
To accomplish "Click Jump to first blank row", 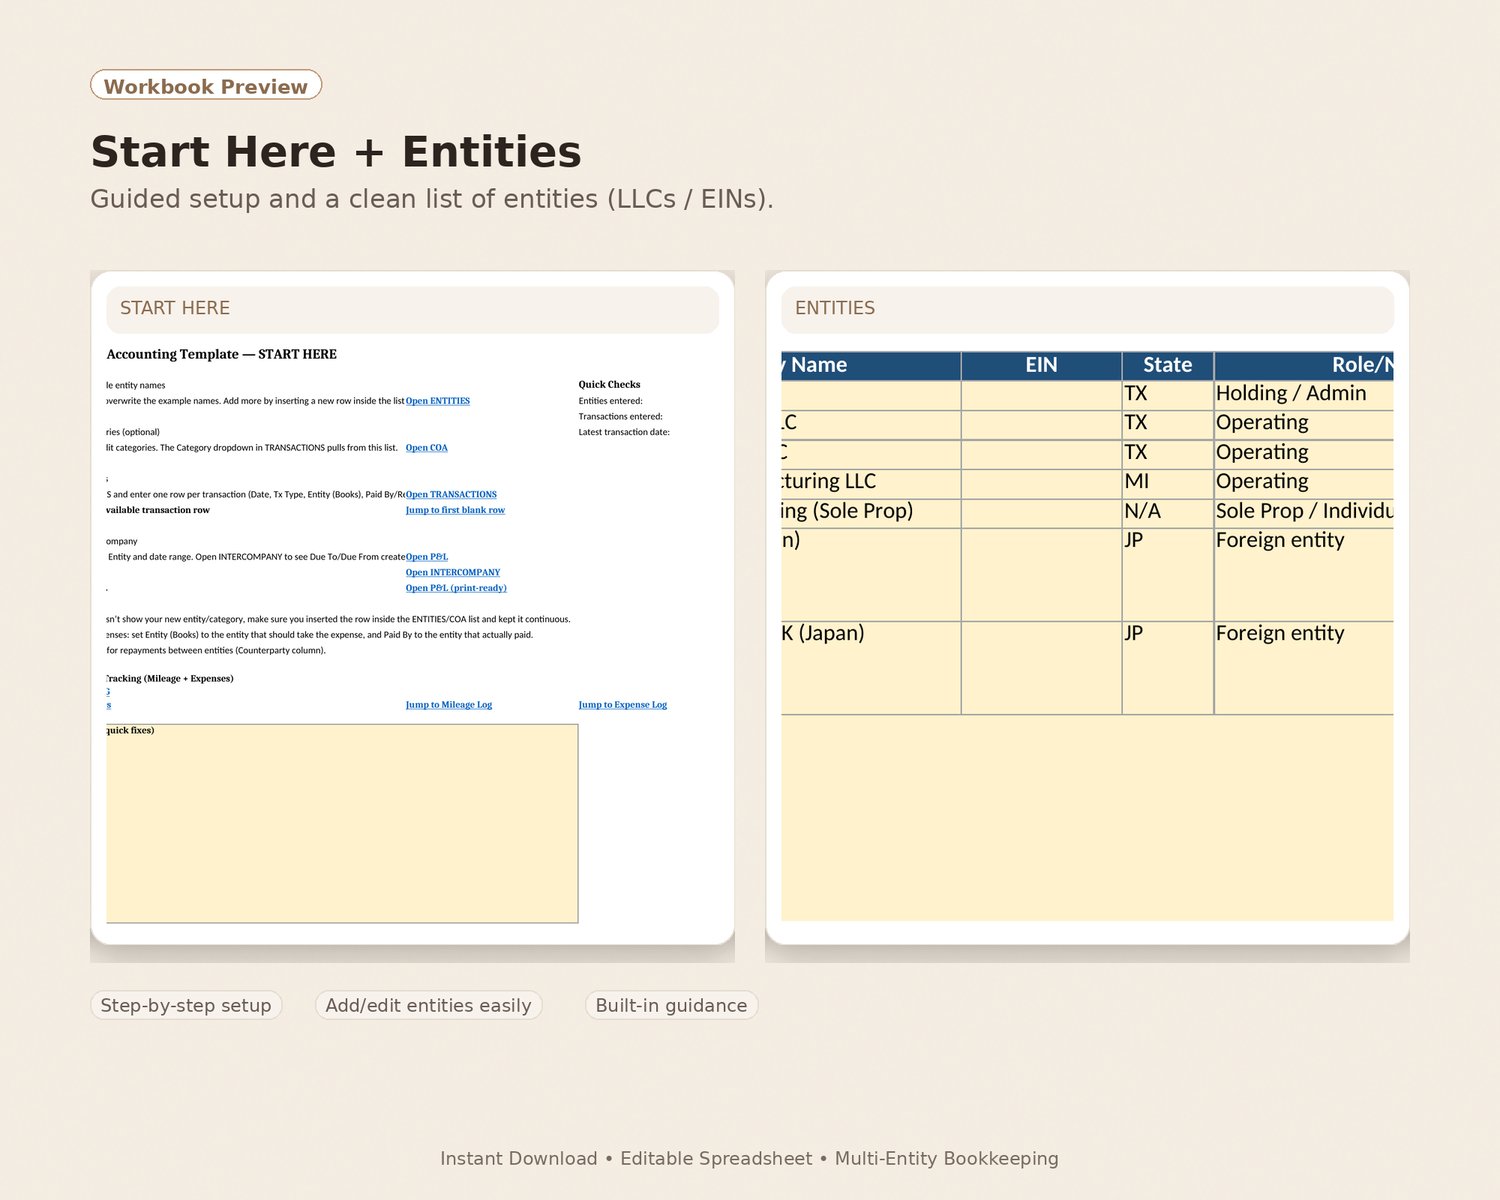I will tap(455, 510).
